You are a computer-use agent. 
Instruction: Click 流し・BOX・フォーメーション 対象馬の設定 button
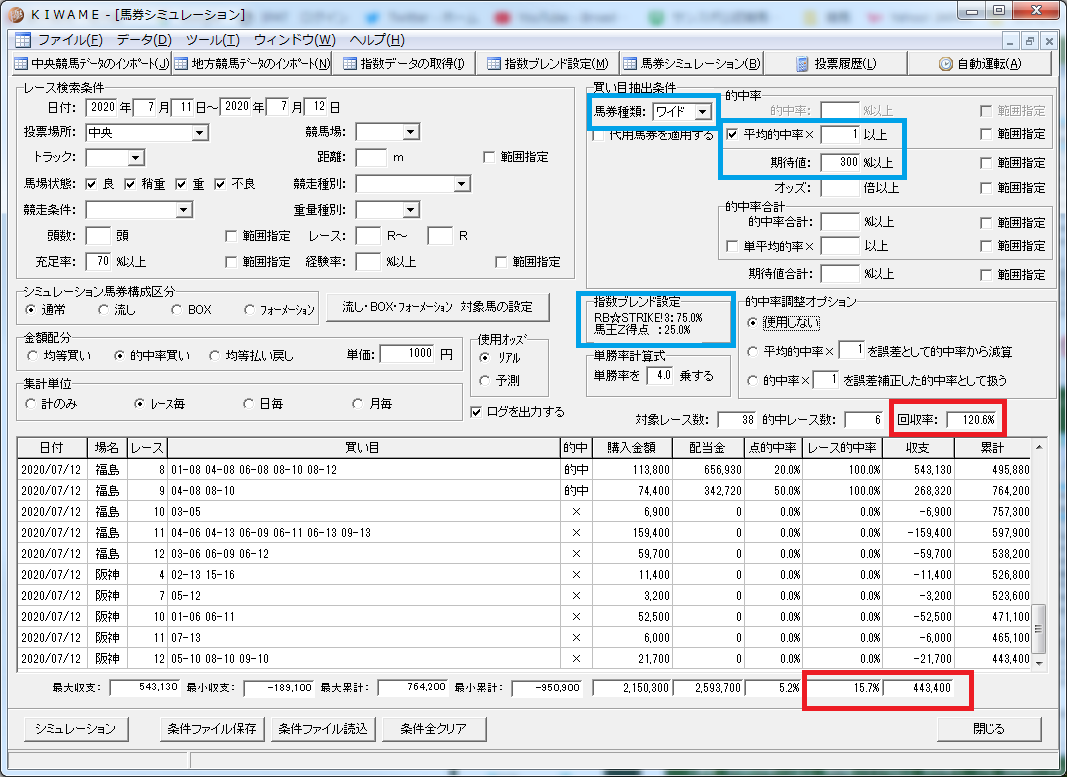438,307
